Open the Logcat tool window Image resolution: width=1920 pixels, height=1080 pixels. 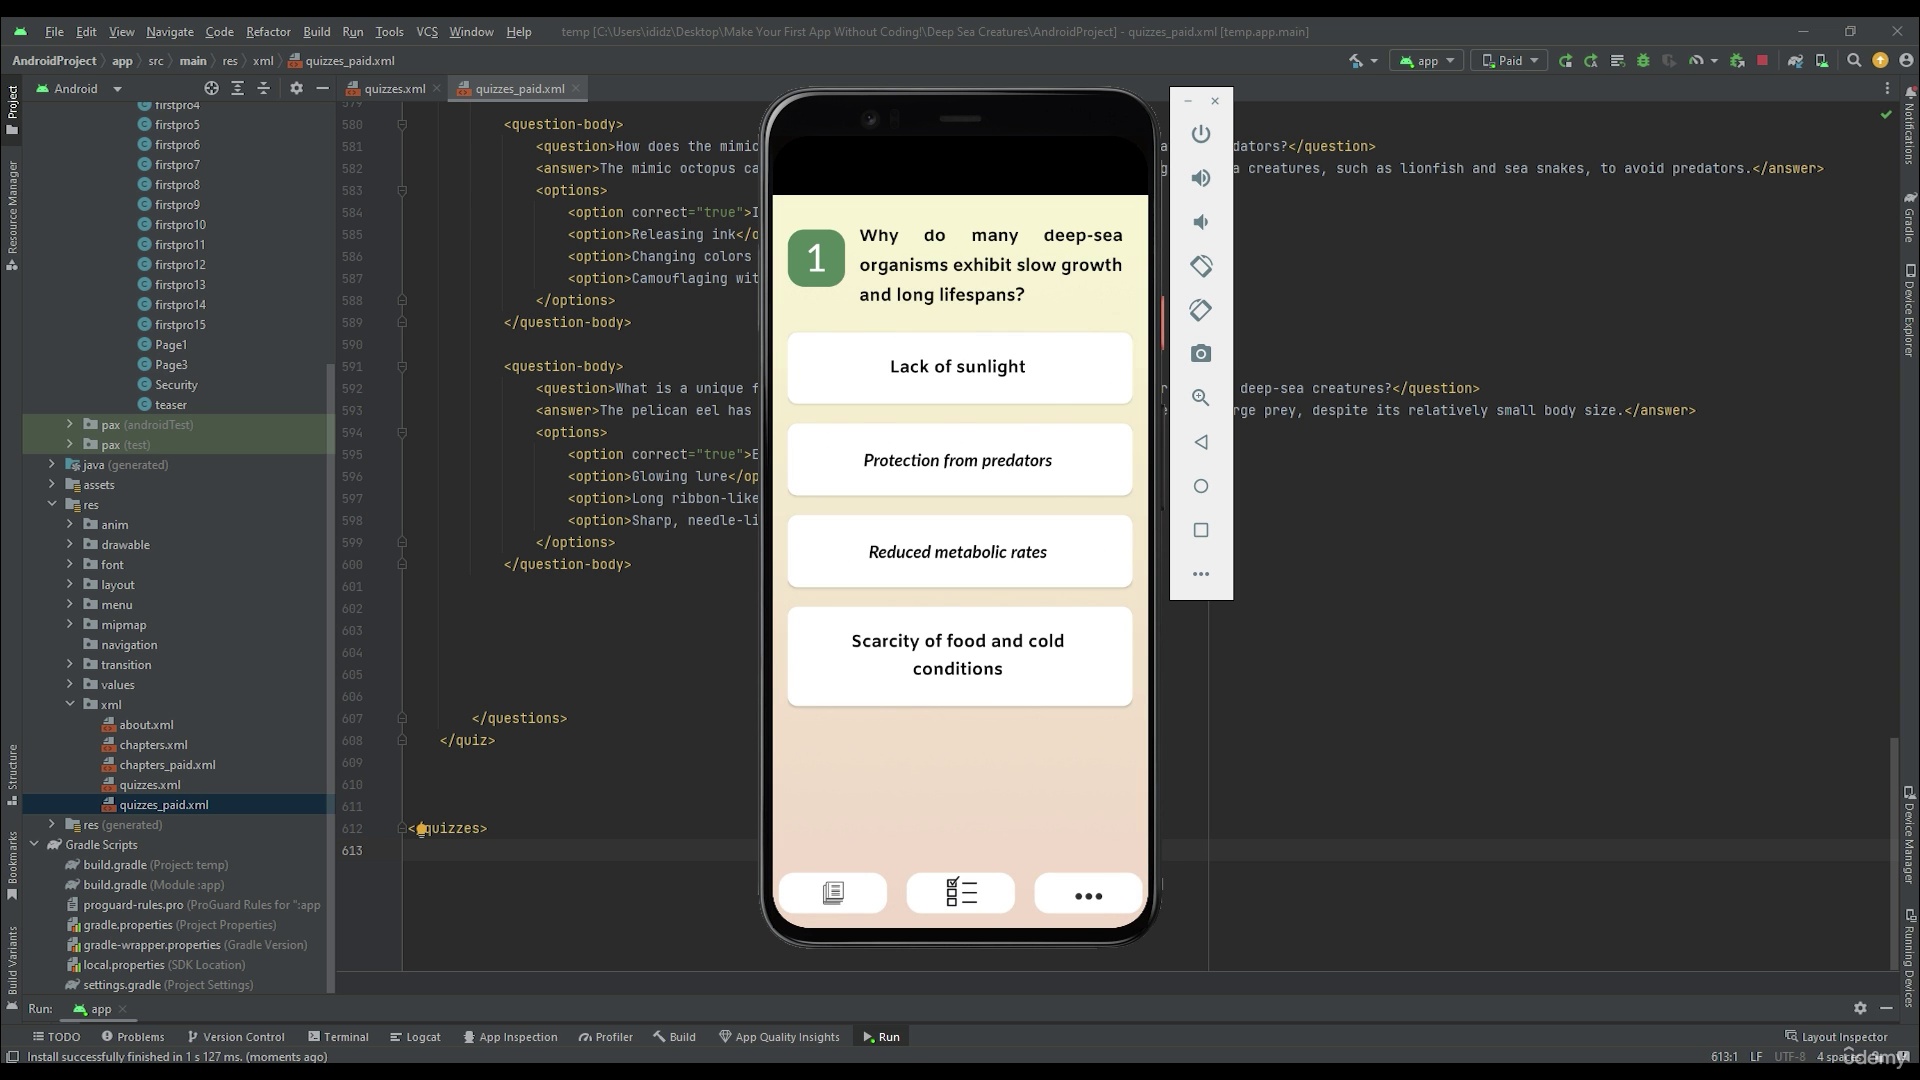[415, 1037]
